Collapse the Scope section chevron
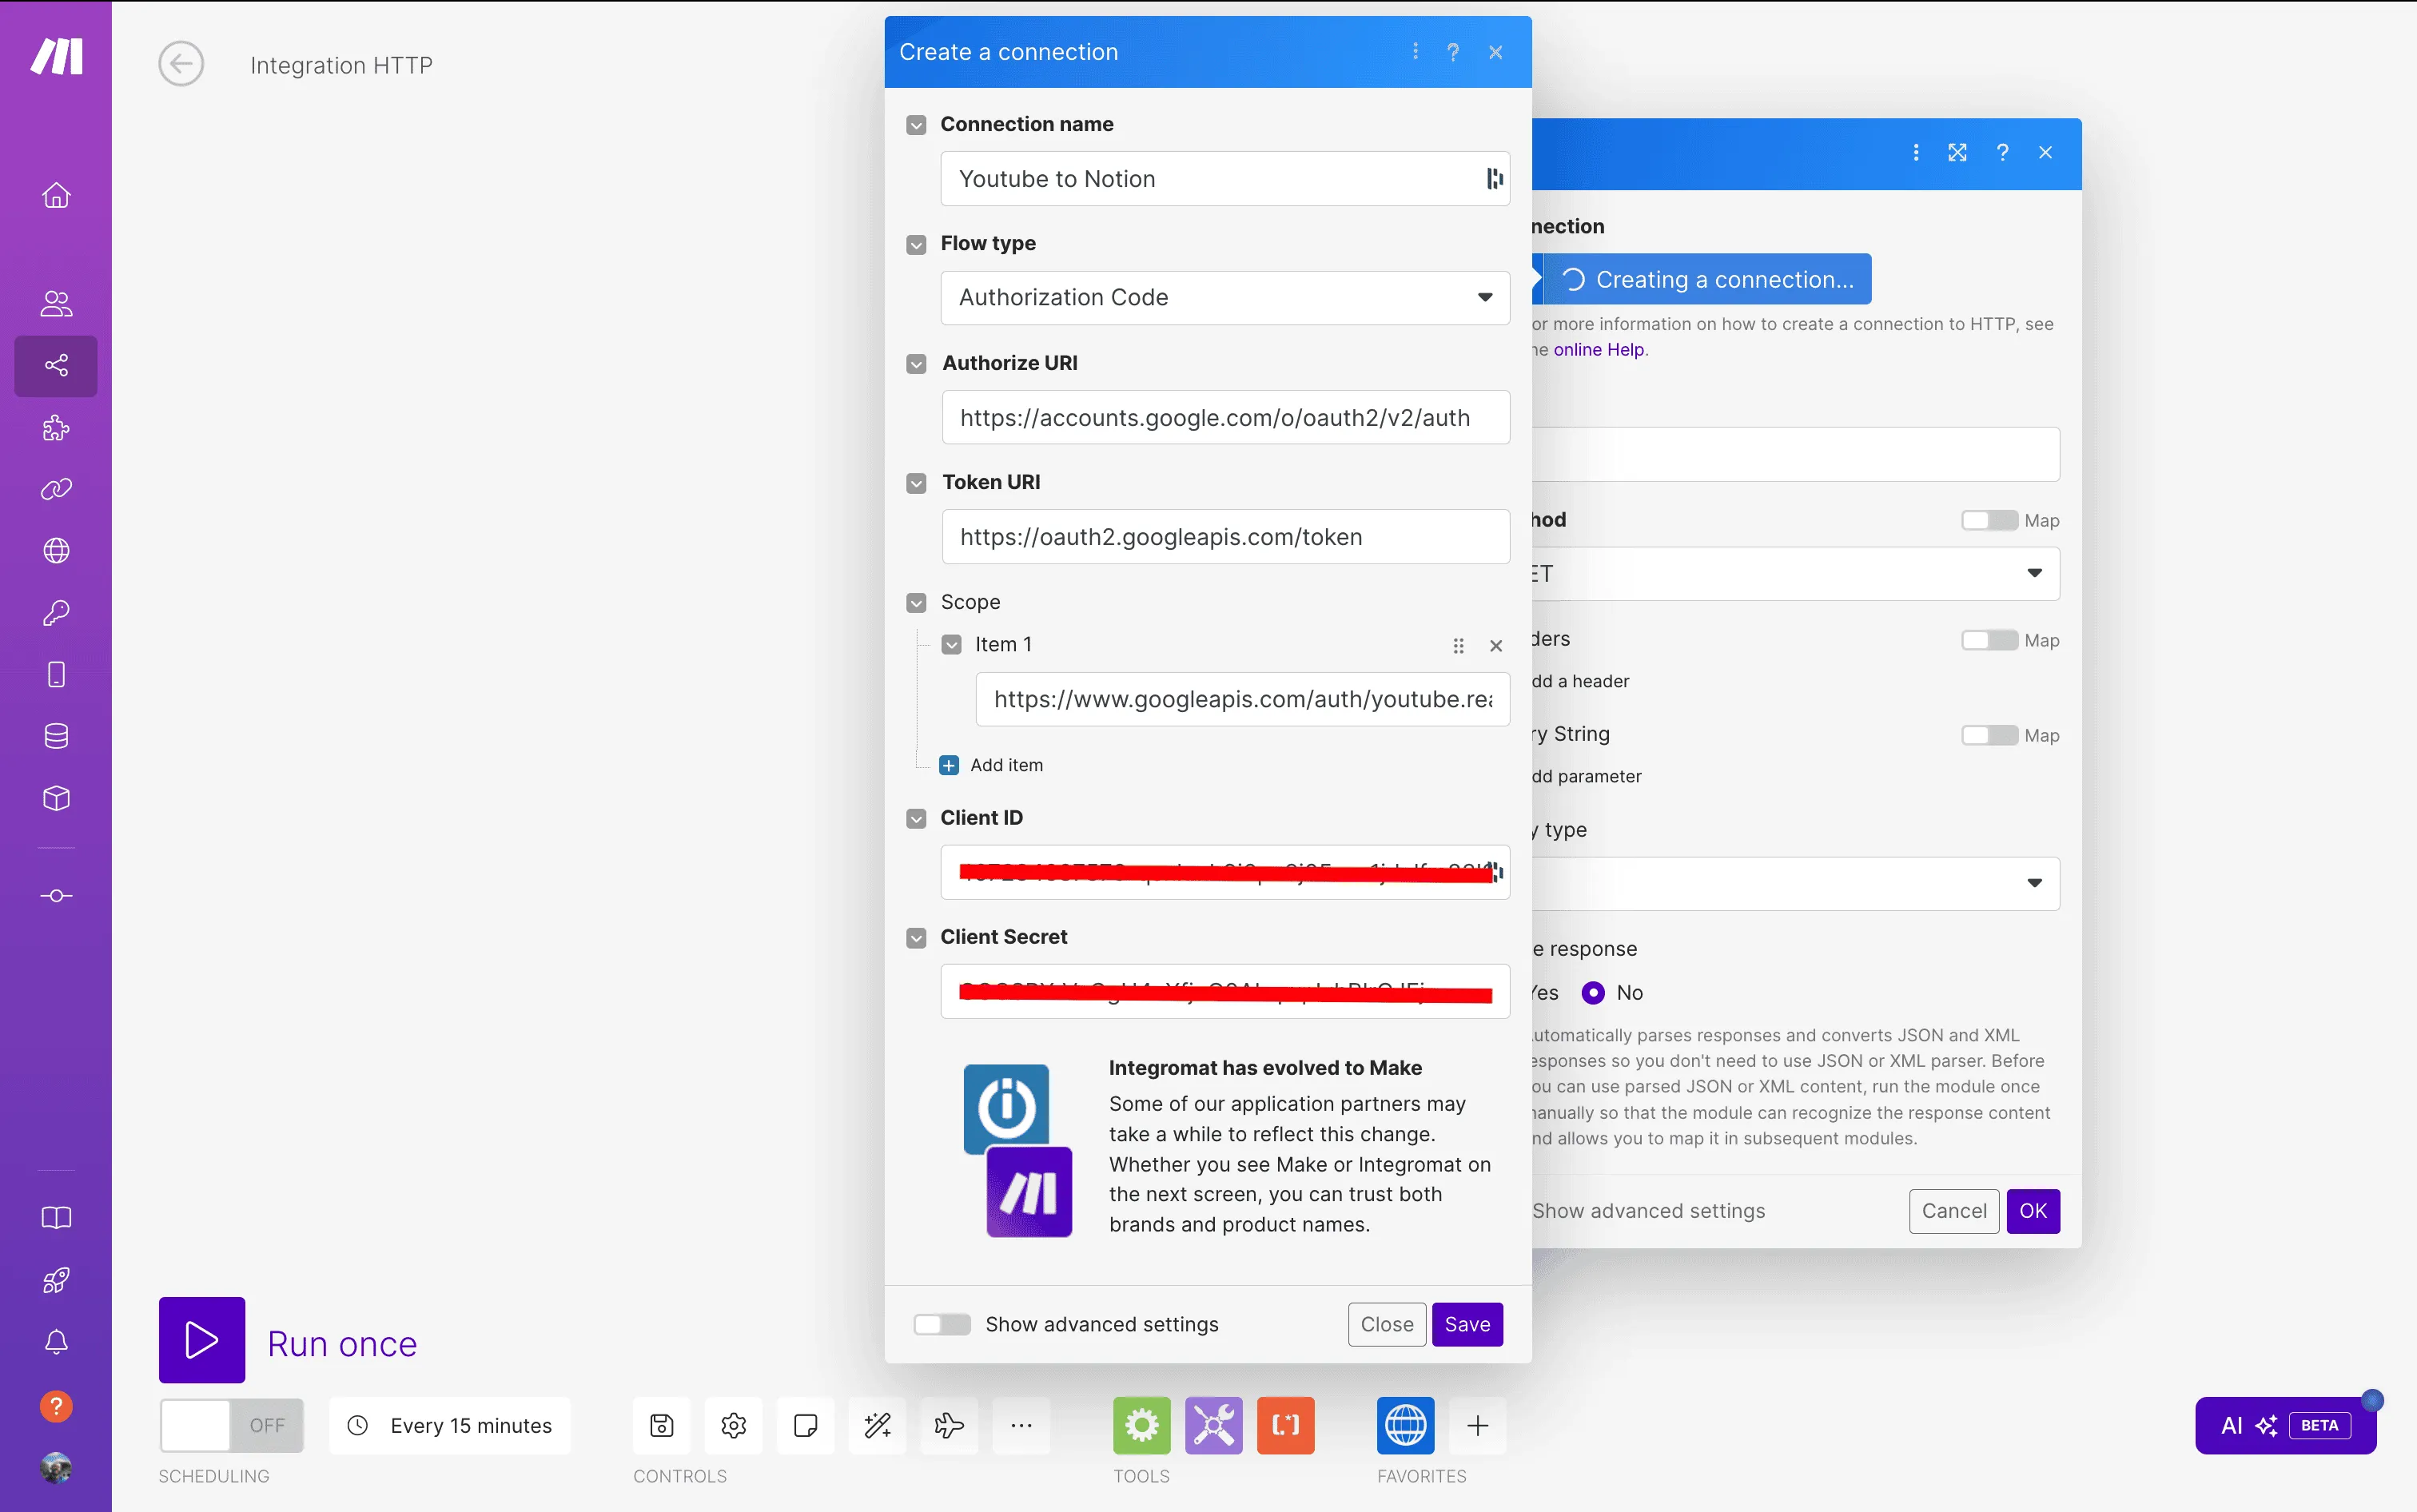Image resolution: width=2417 pixels, height=1512 pixels. coord(916,603)
